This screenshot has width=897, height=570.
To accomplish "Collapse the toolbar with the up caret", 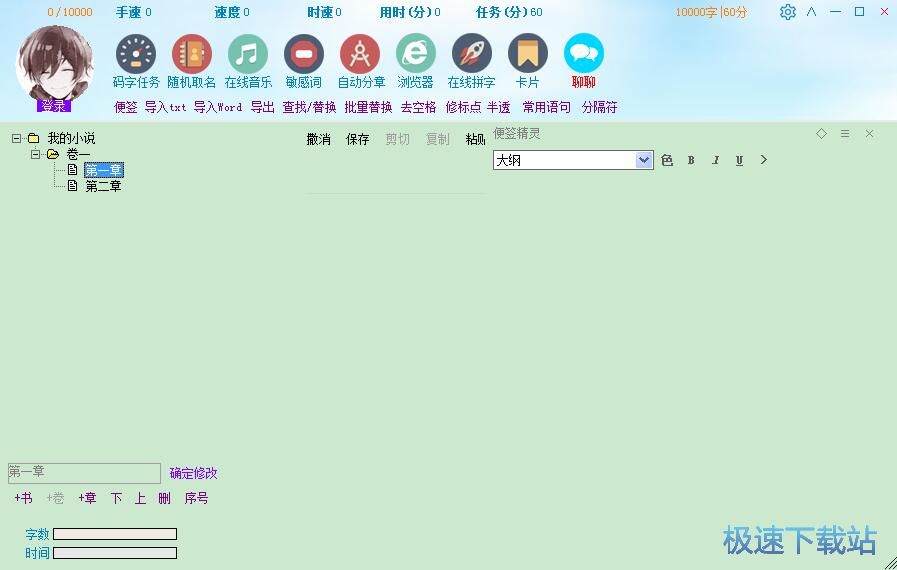I will (811, 11).
